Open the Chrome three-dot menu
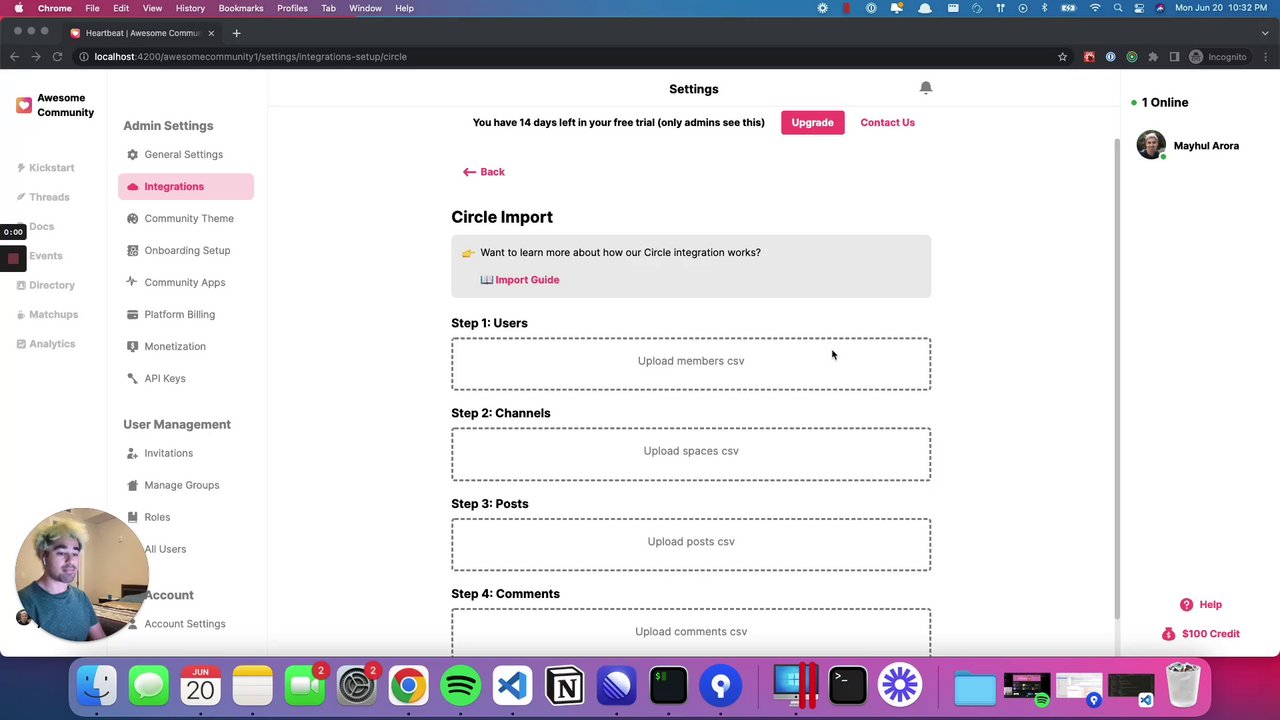This screenshot has height=720, width=1280. point(1265,57)
